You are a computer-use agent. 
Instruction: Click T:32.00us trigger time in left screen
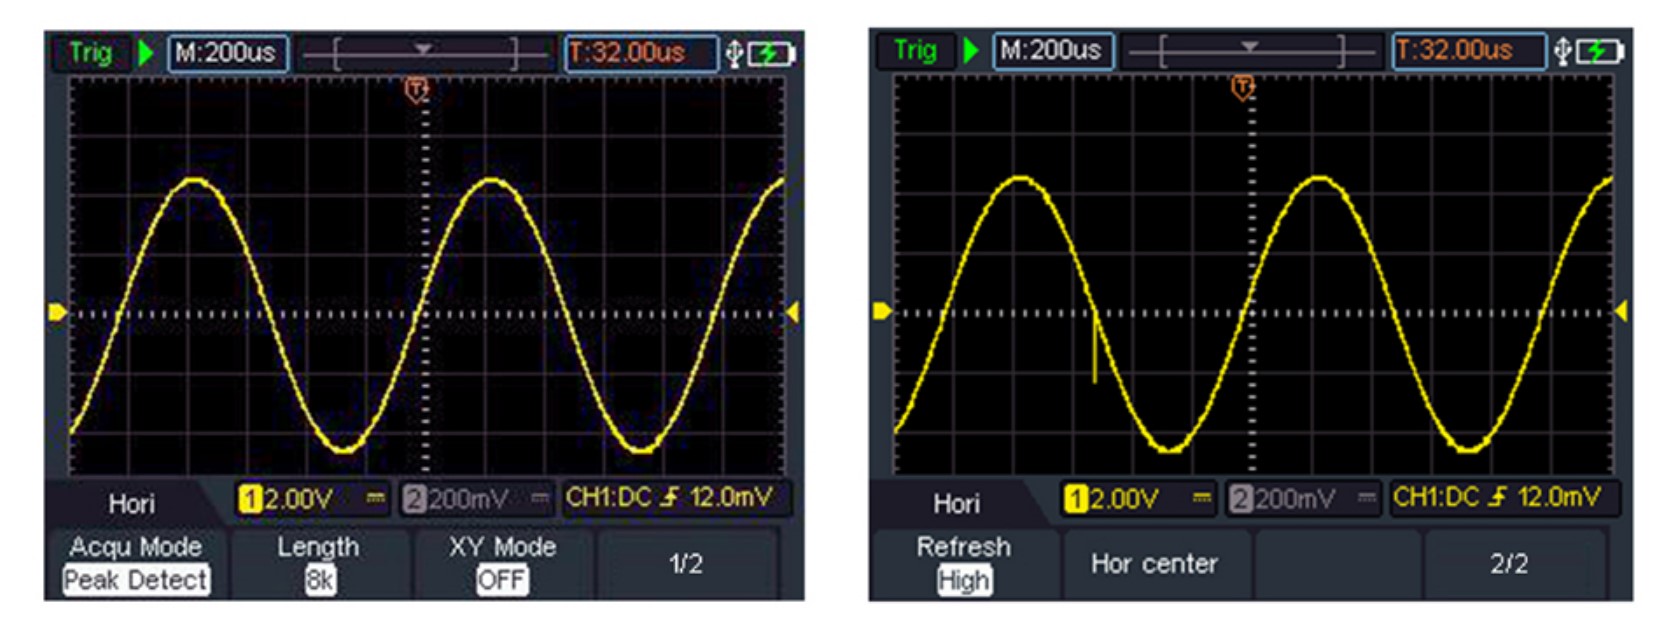point(641,53)
